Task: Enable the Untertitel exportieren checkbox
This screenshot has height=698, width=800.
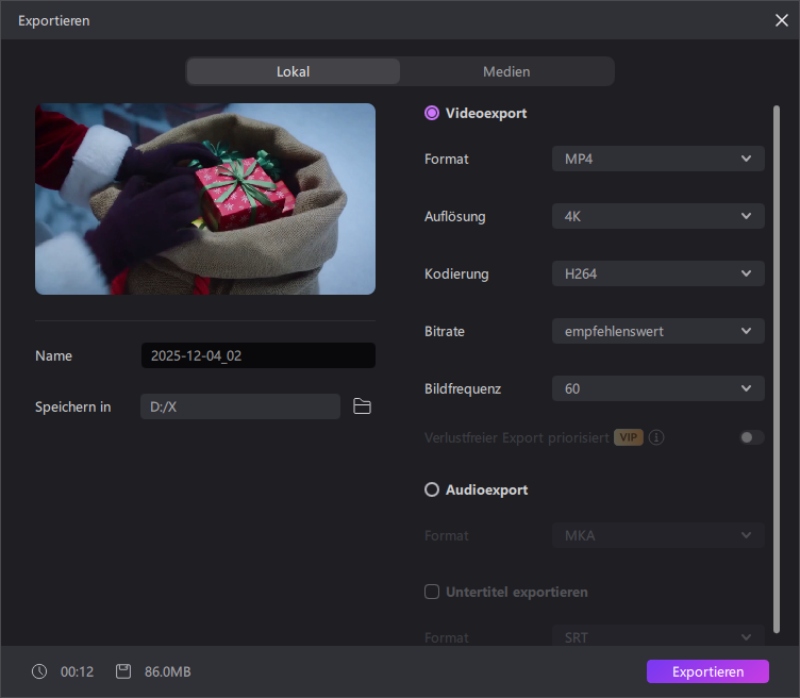Action: click(x=432, y=592)
